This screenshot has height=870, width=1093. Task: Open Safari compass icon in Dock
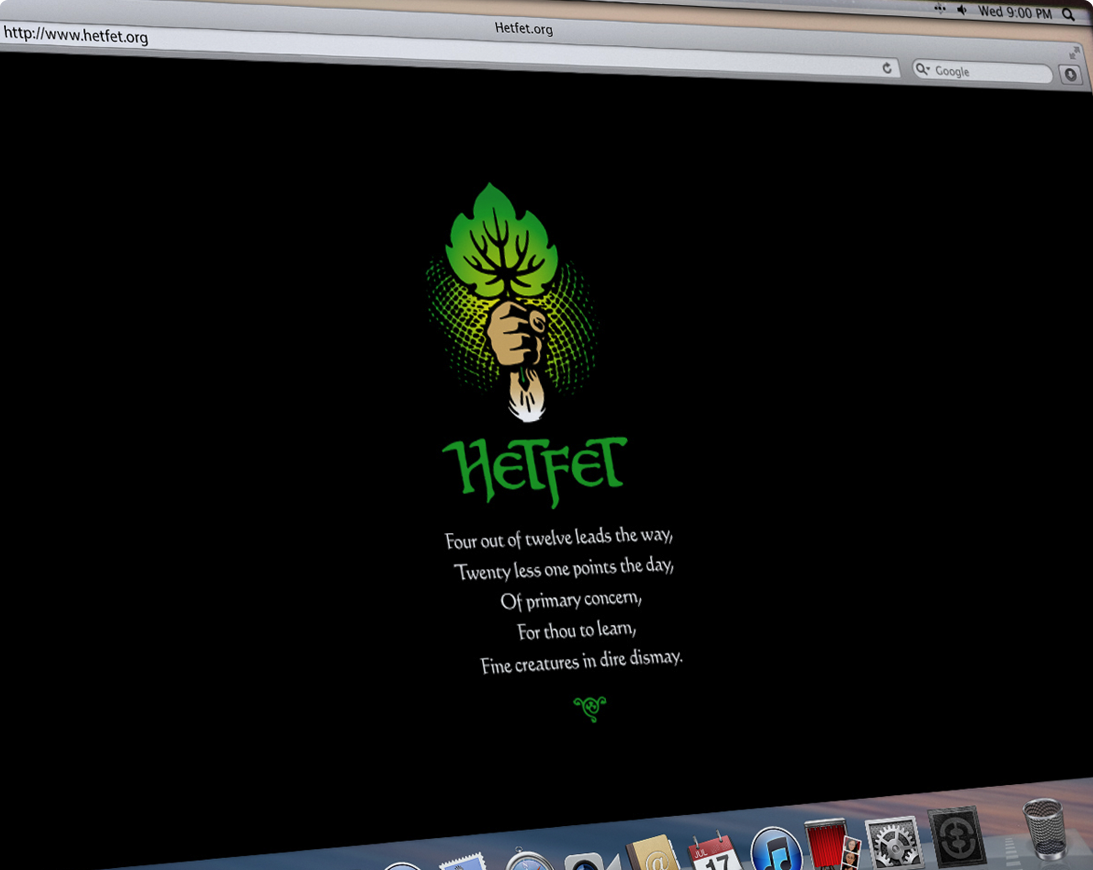click(530, 860)
